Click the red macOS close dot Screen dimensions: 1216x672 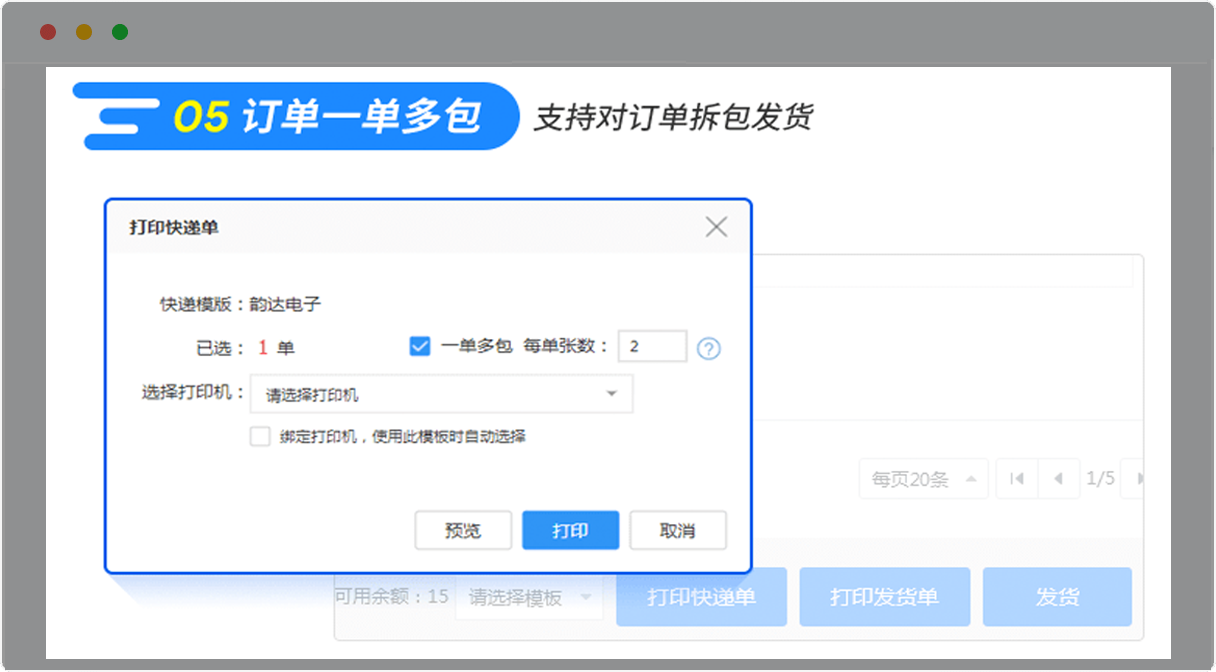click(48, 32)
